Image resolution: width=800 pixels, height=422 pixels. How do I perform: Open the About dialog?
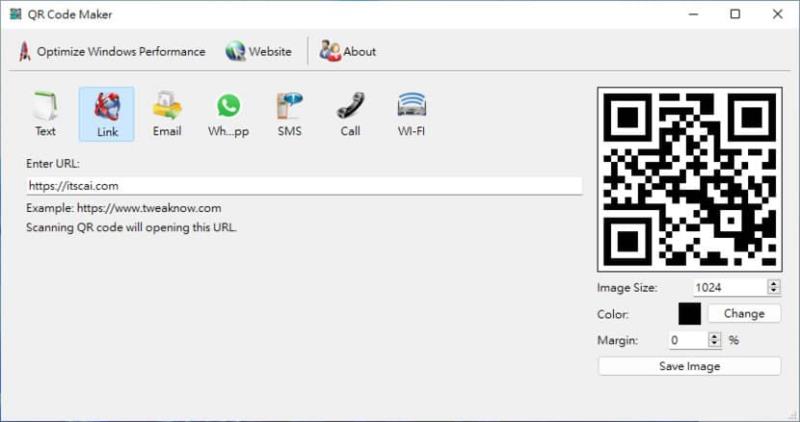pyautogui.click(x=348, y=51)
